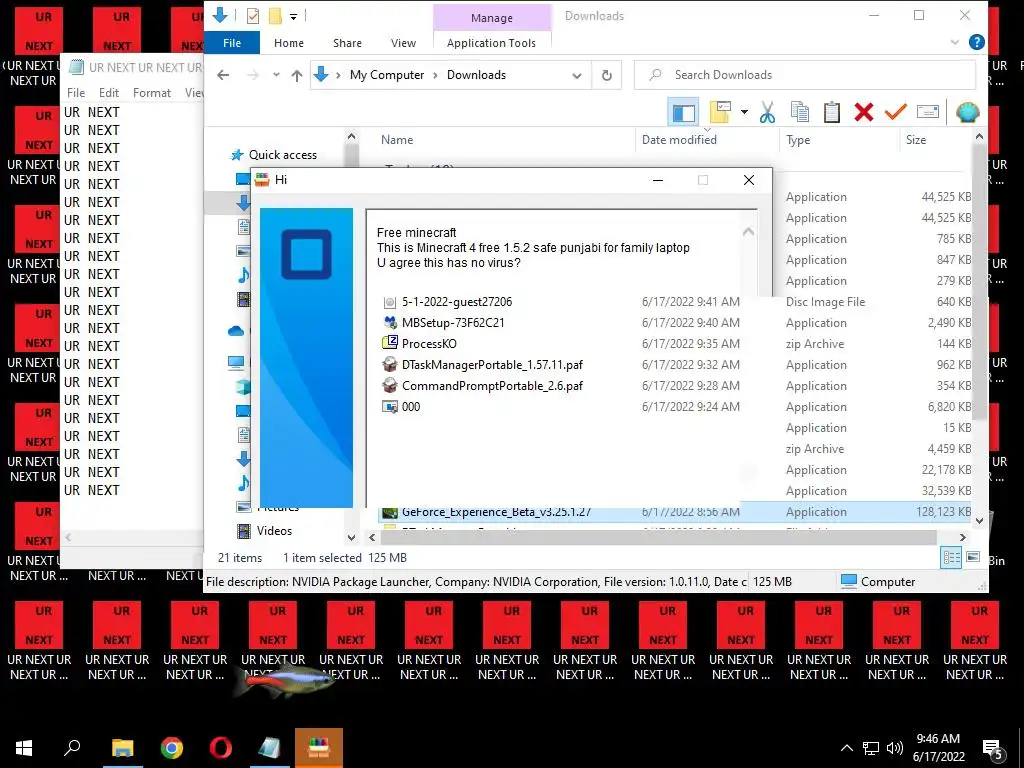Open File Explorer from the taskbar
The image size is (1024, 768).
[x=122, y=748]
